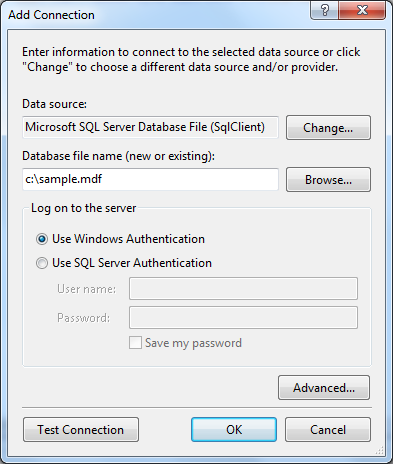Click the Data source display field
This screenshot has width=393, height=464.
click(x=150, y=127)
